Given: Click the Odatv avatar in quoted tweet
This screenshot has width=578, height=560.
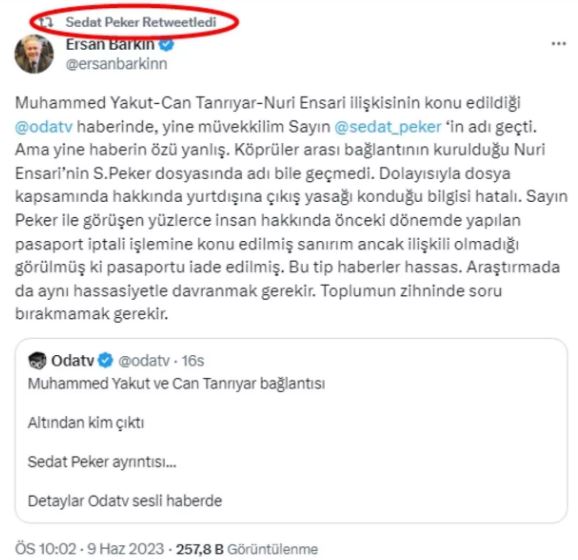Looking at the screenshot, I should tap(37, 360).
